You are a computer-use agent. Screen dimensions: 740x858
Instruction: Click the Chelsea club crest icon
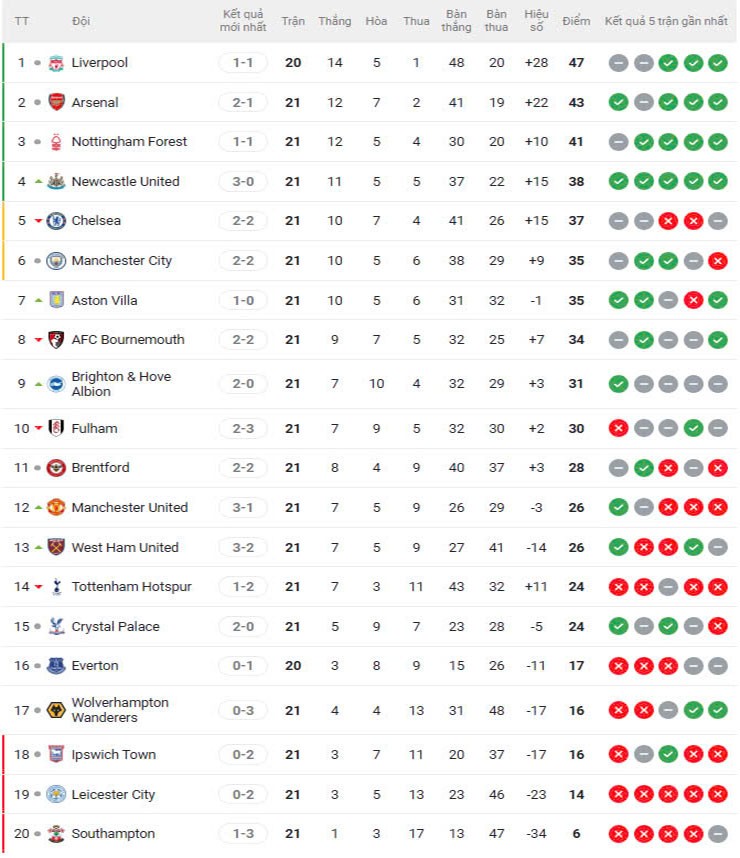[56, 221]
